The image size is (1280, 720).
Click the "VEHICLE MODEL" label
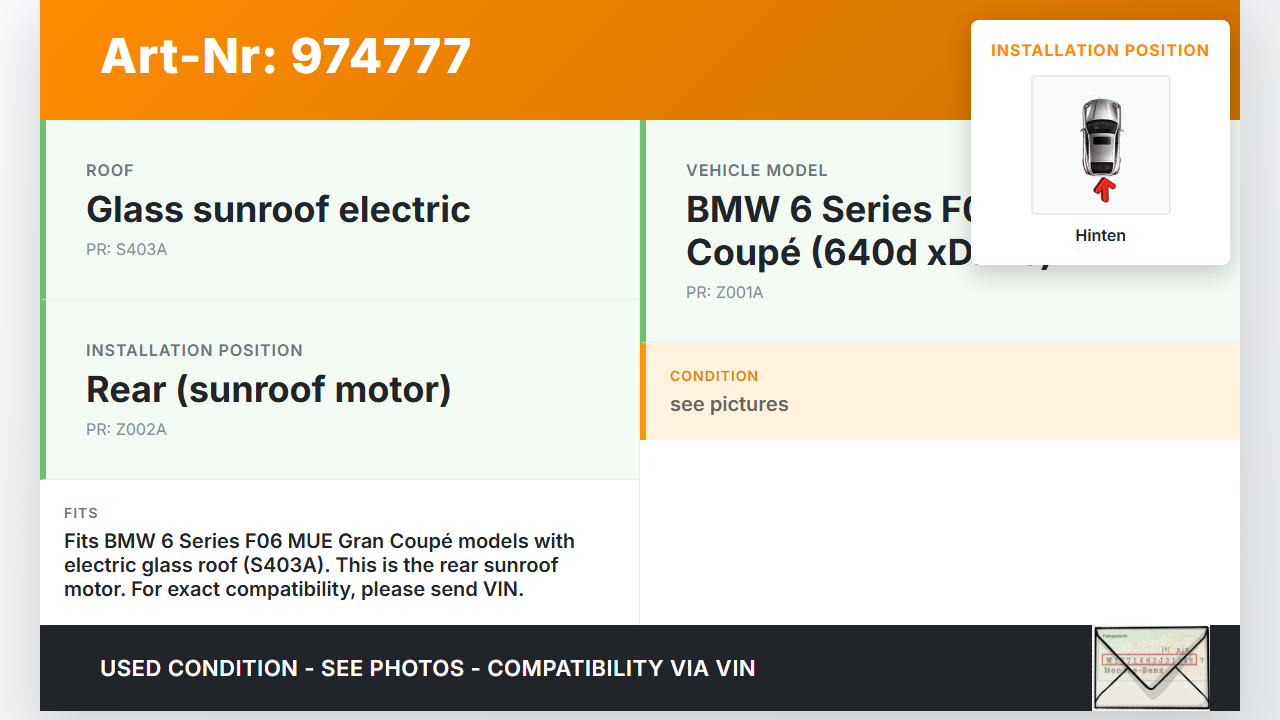tap(756, 171)
